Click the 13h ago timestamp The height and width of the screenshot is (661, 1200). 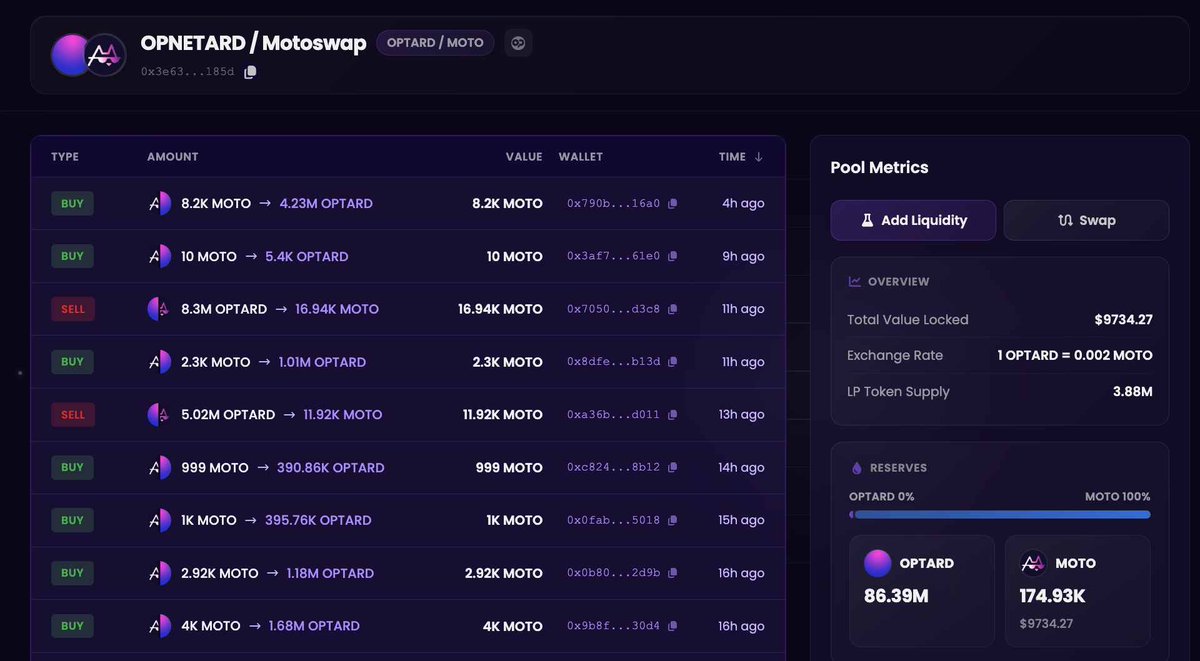pos(741,414)
